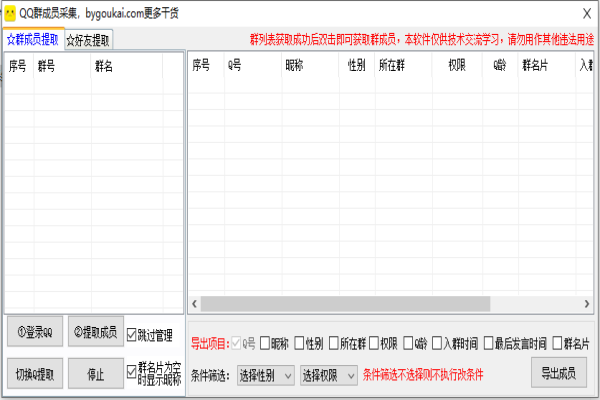Click the yellow app icon in title bar
Screen dimensions: 600x400
click(10, 14)
